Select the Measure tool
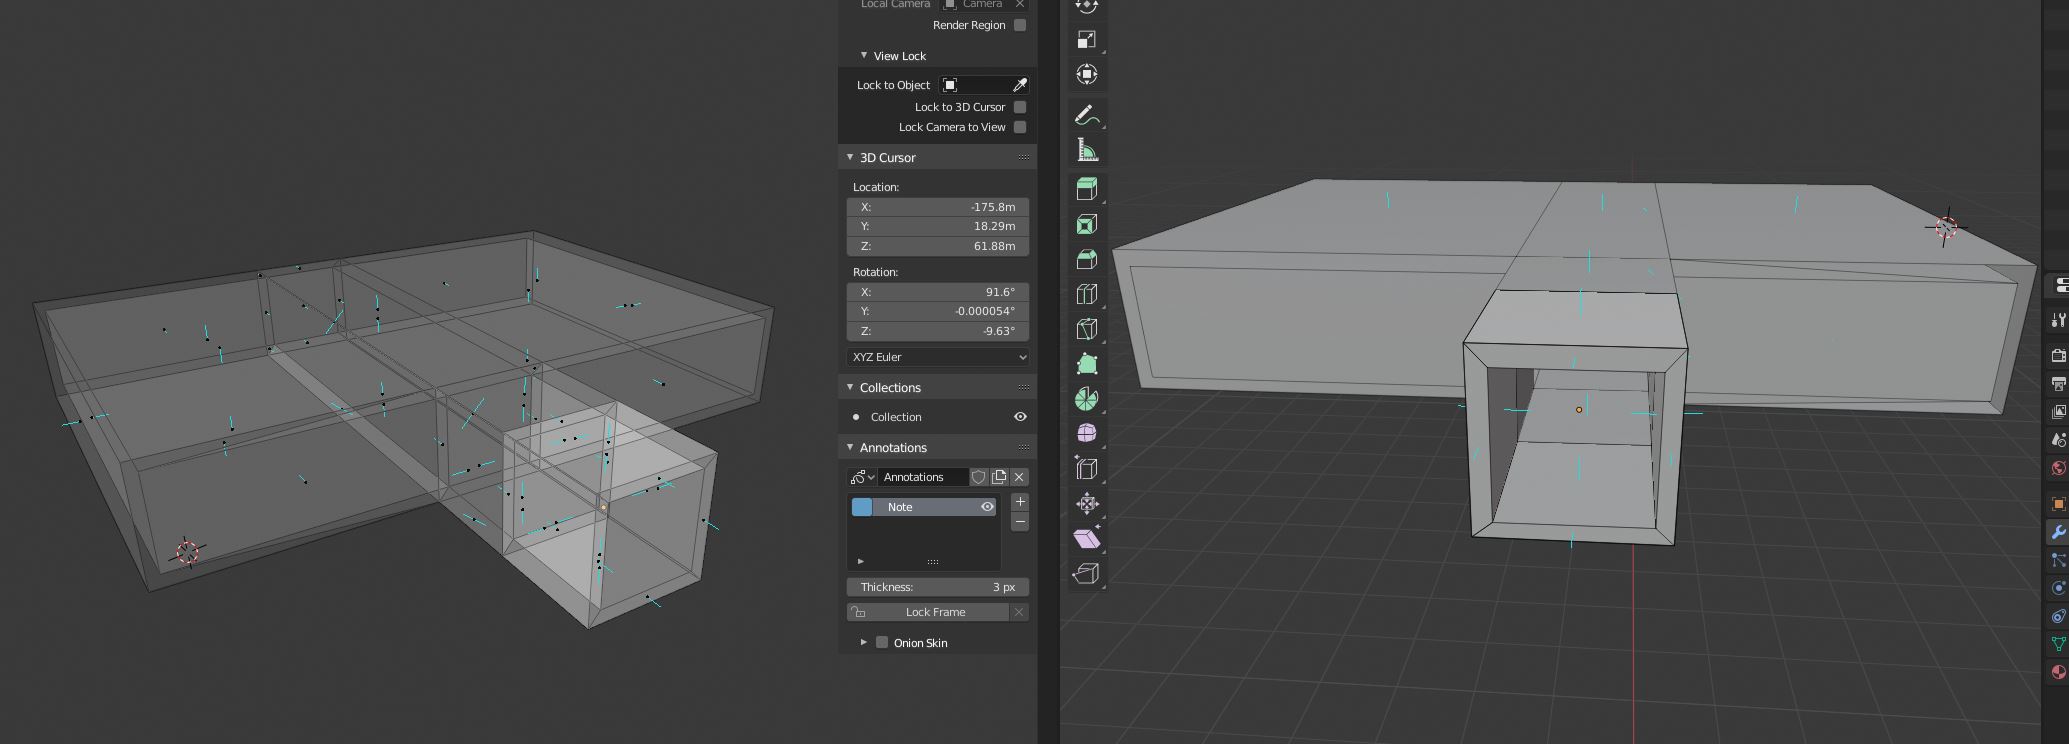The width and height of the screenshot is (2069, 744). click(1086, 150)
